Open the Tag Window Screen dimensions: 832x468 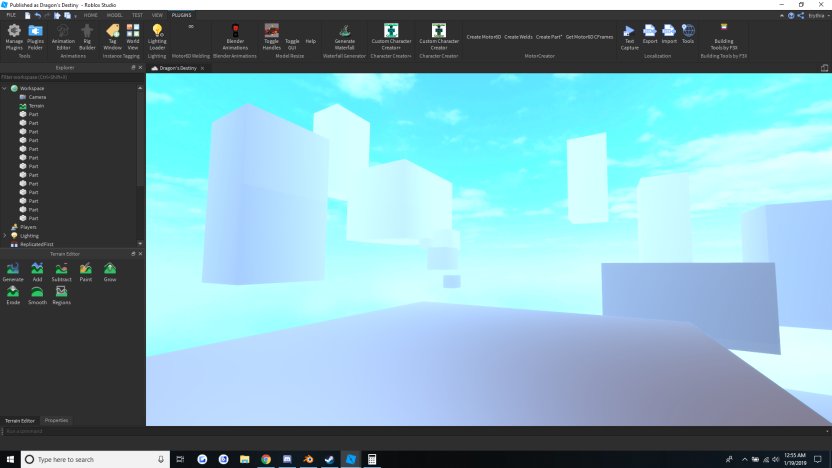[x=112, y=37]
